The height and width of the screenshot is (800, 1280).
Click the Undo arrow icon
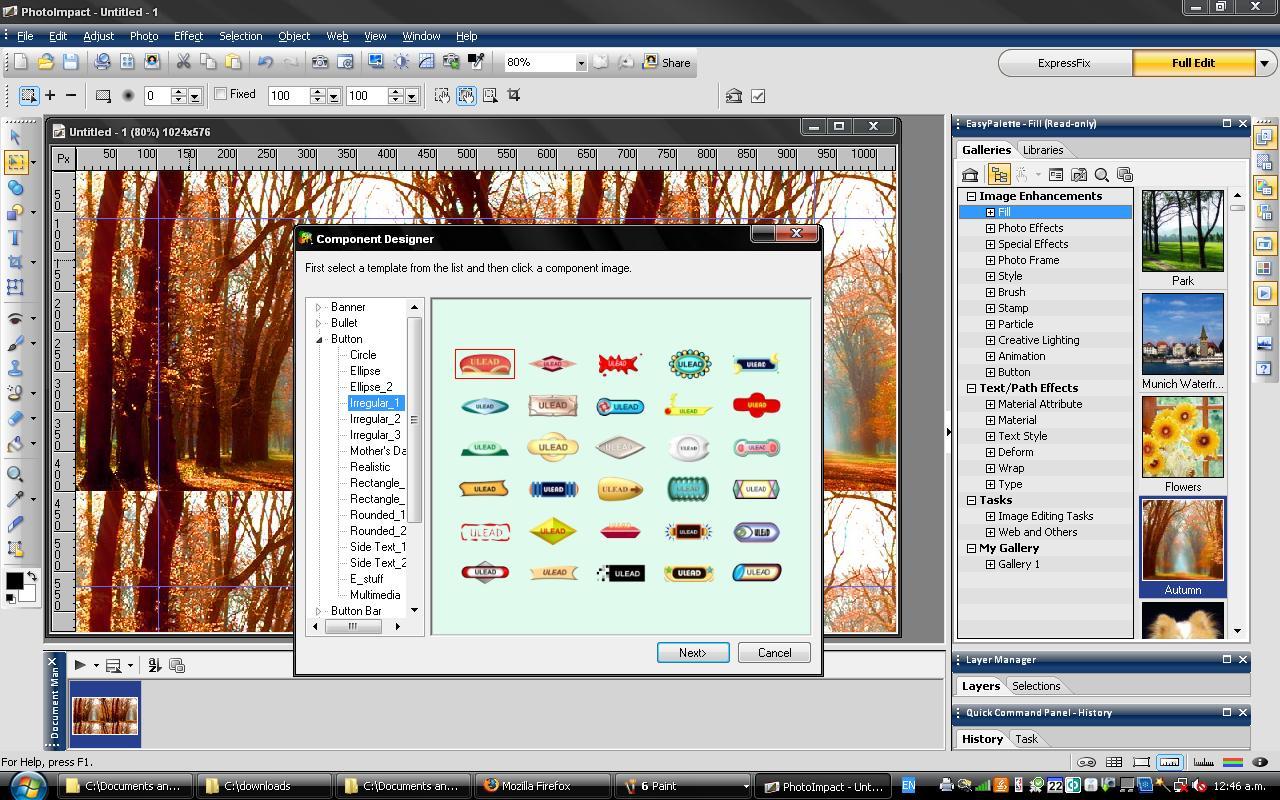tap(265, 62)
